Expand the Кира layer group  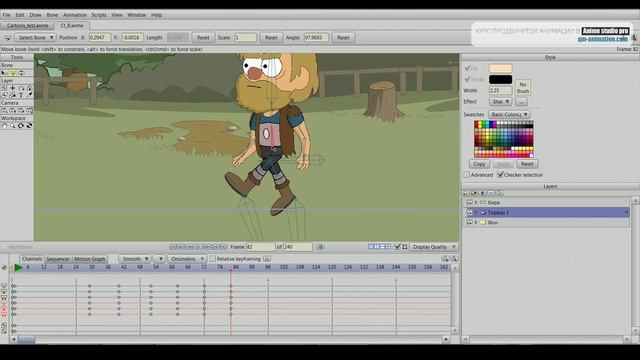(476, 202)
